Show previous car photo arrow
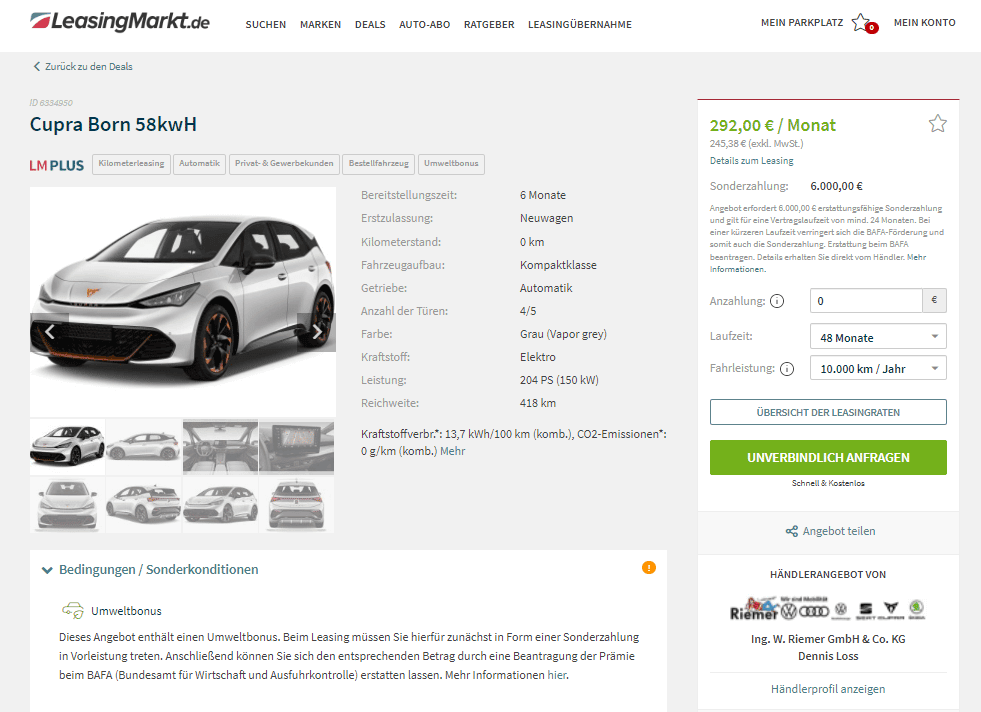 (49, 332)
